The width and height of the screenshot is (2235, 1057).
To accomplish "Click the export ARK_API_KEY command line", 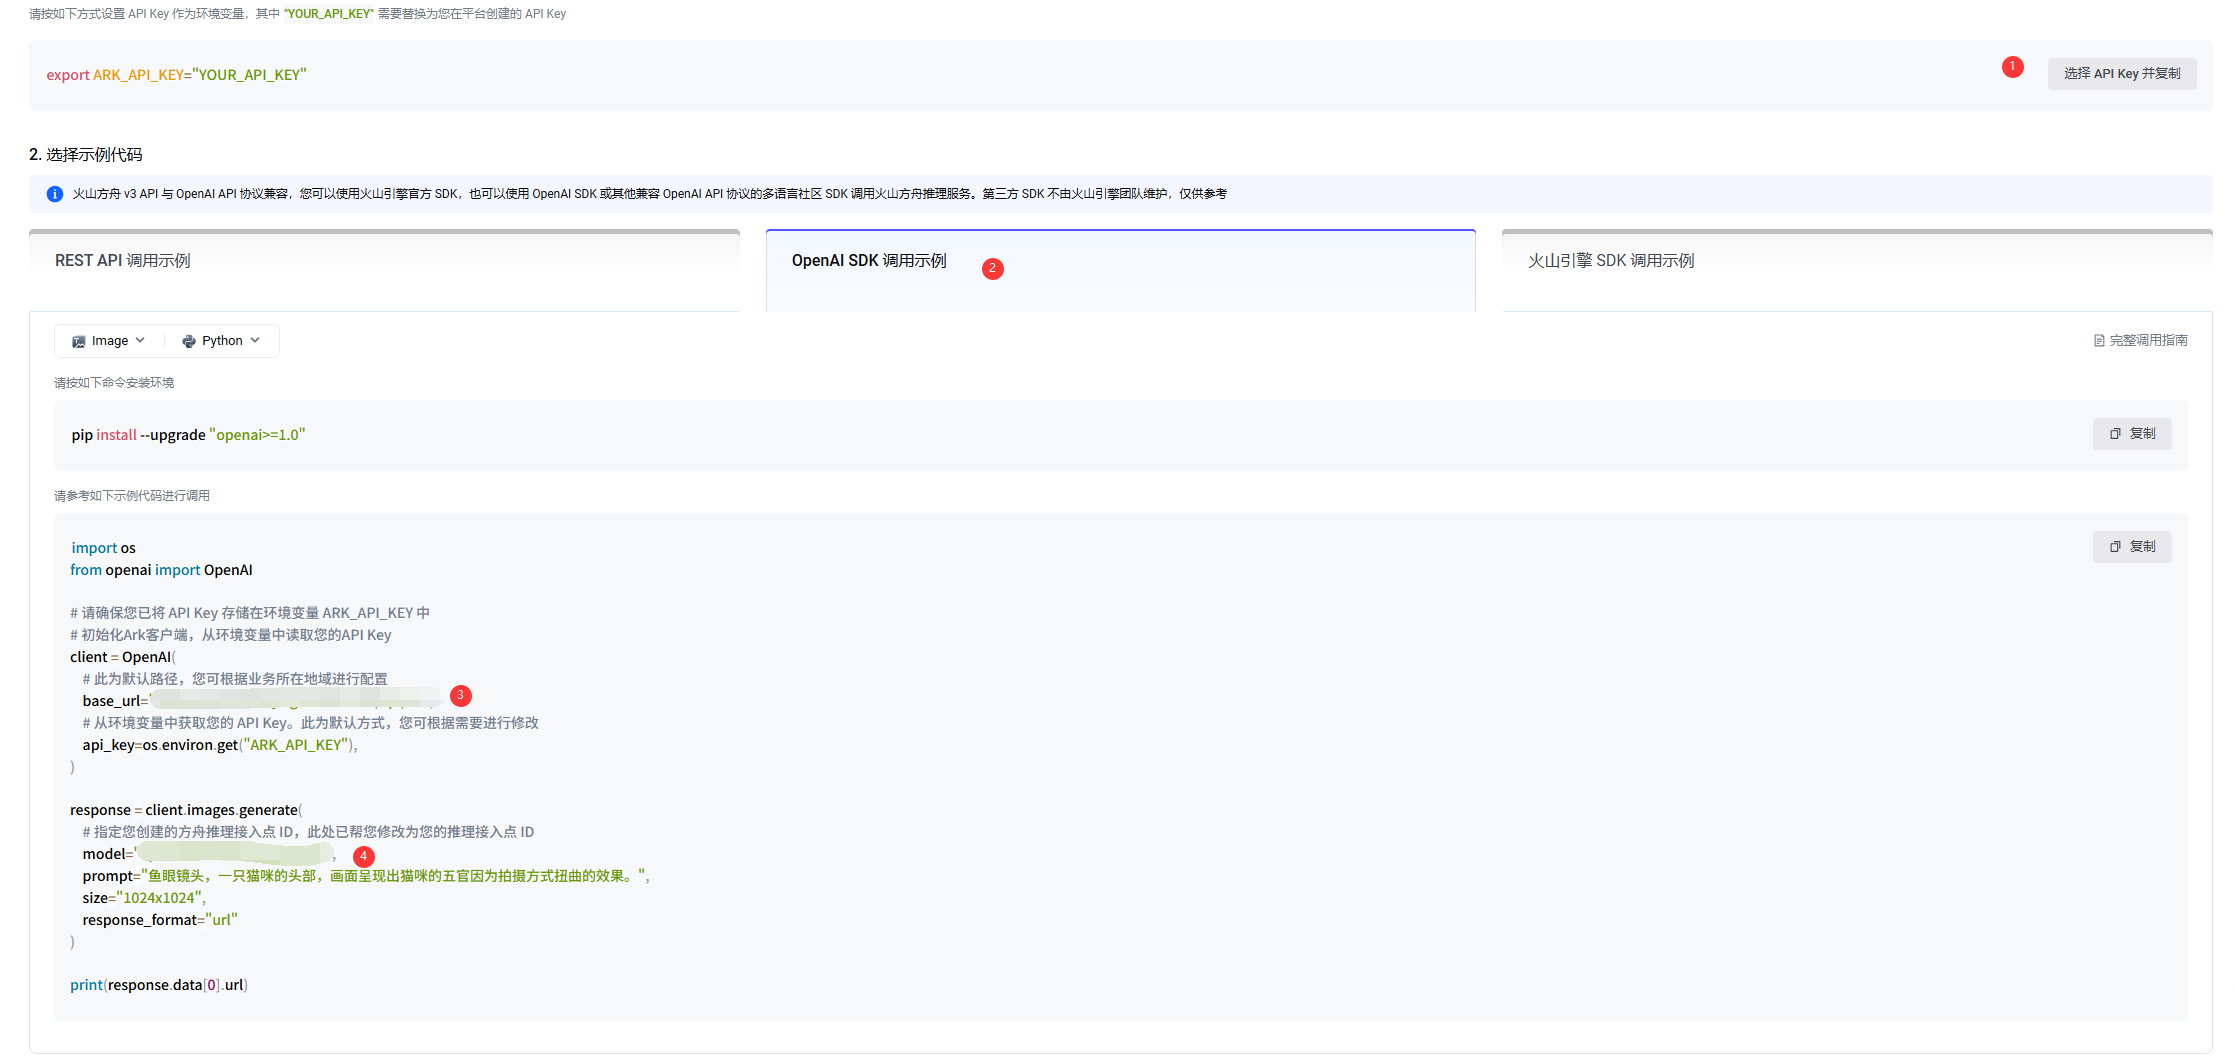I will [x=176, y=75].
